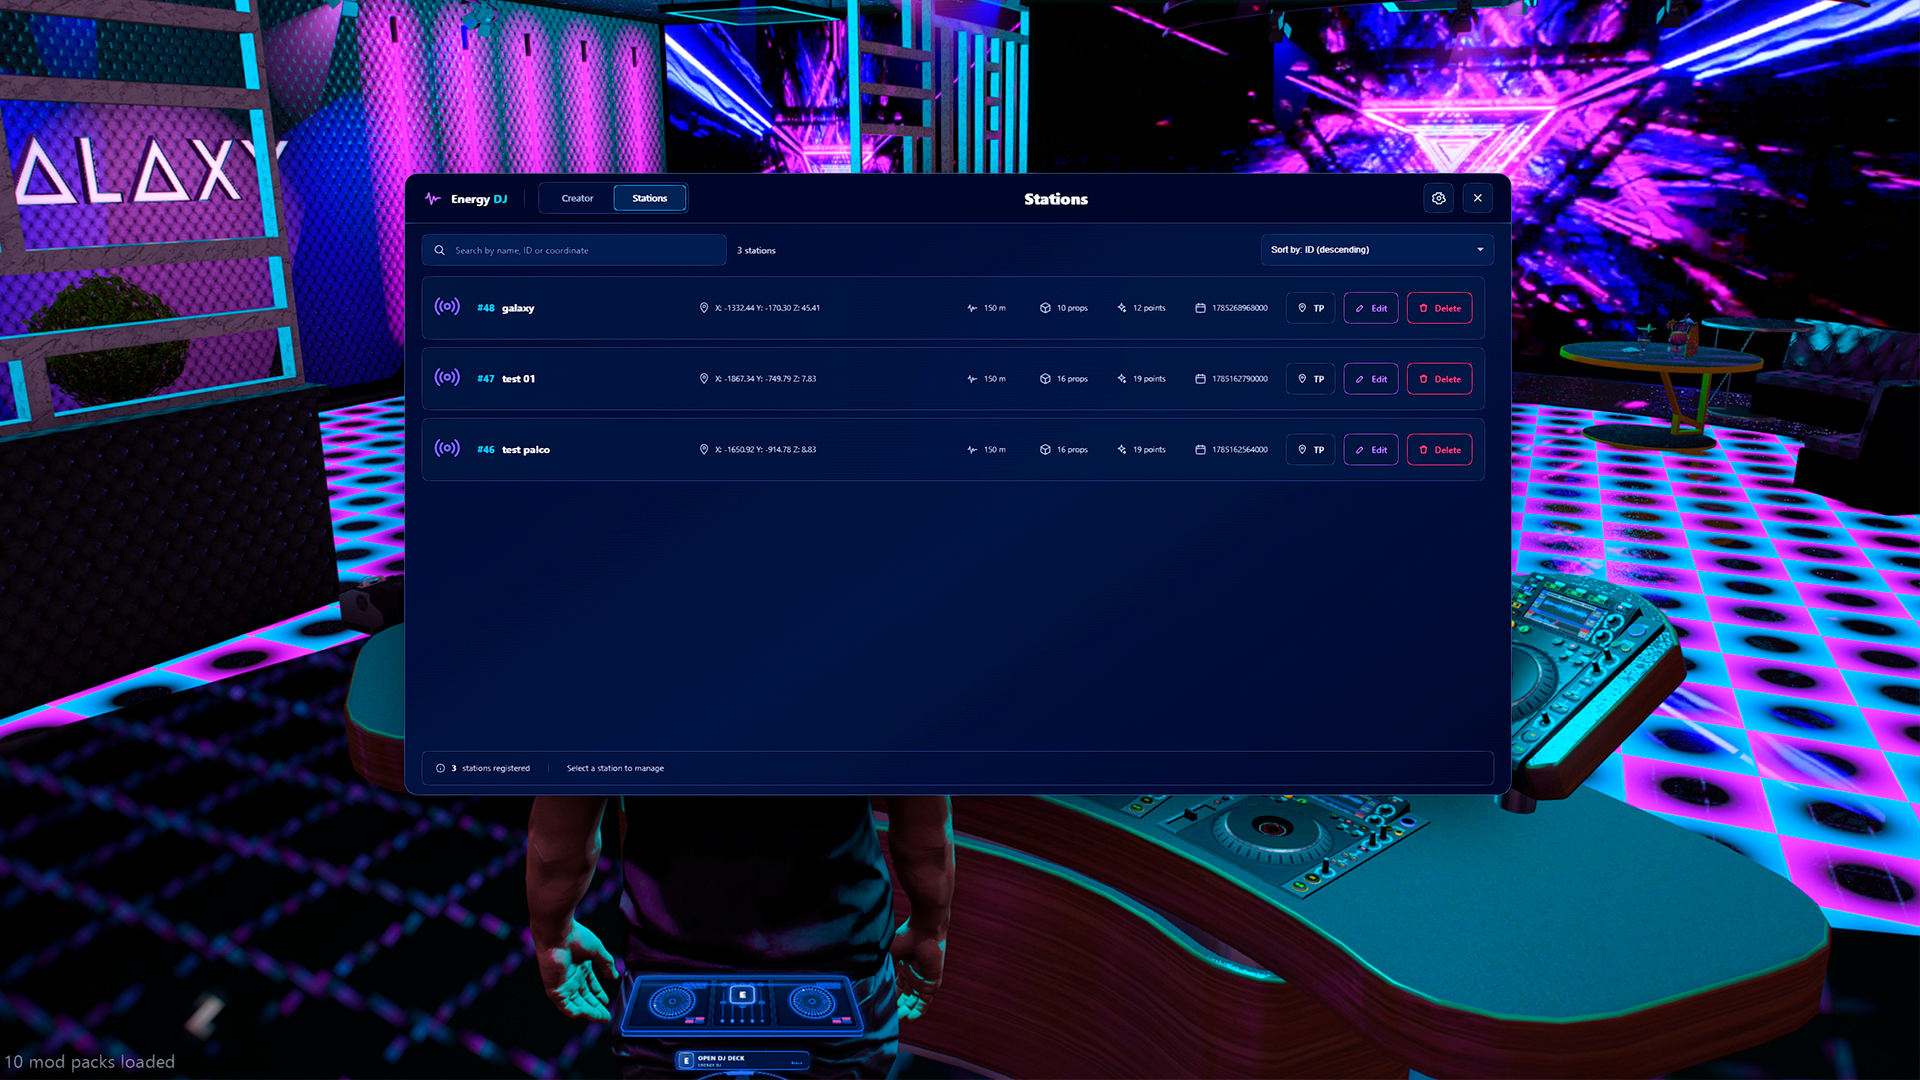Click the props cube icon for test 01

pos(1045,379)
